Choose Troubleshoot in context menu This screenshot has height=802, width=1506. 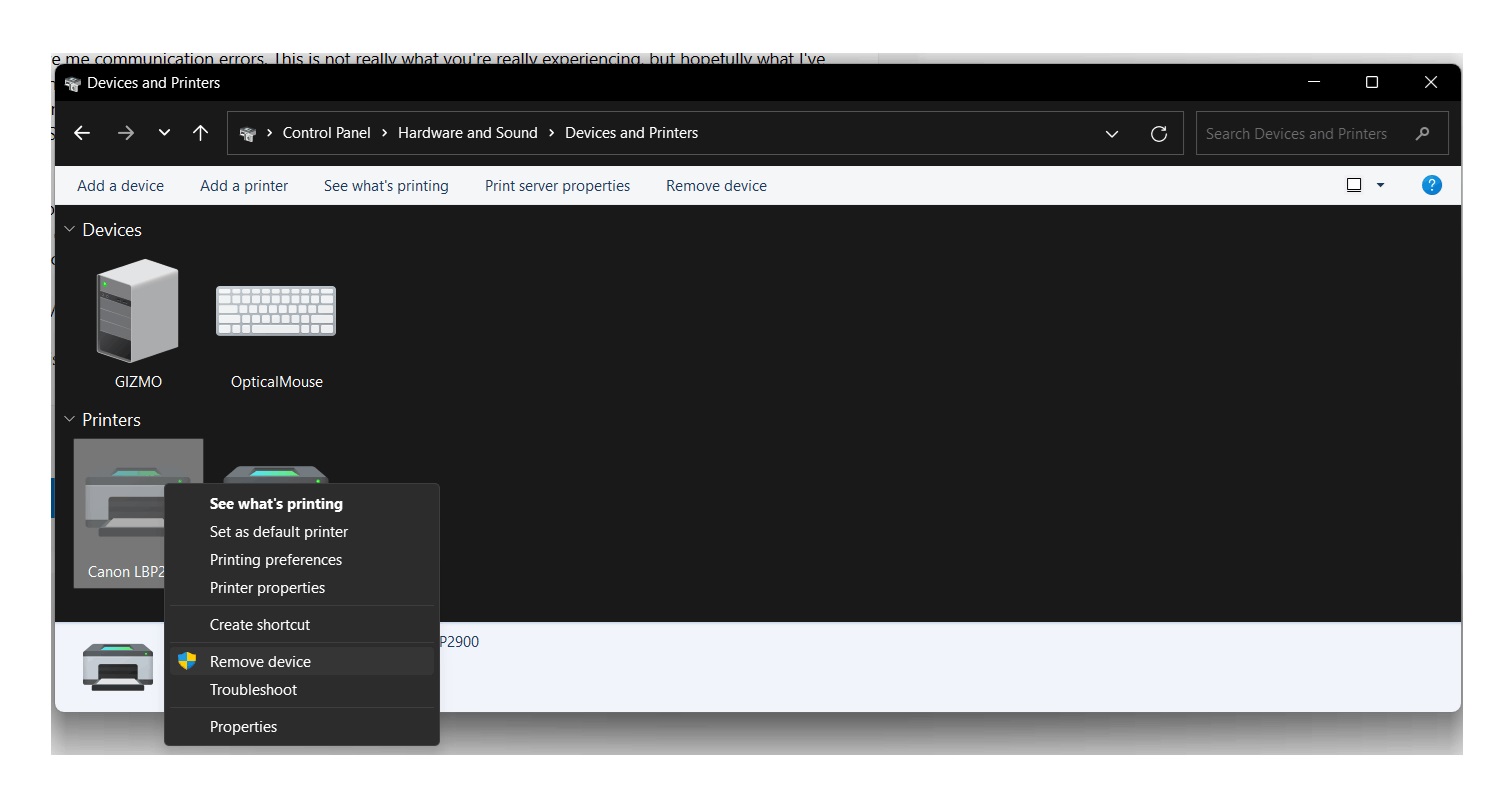[301, 690]
